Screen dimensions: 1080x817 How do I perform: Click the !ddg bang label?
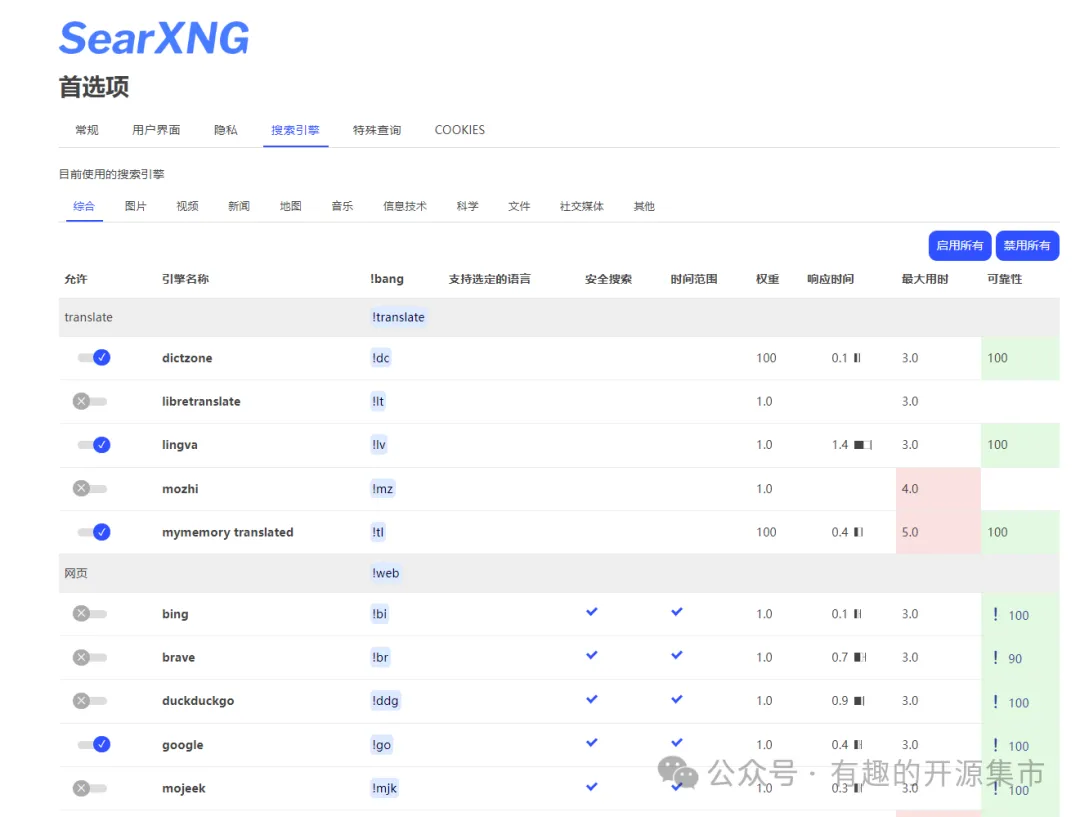(385, 701)
